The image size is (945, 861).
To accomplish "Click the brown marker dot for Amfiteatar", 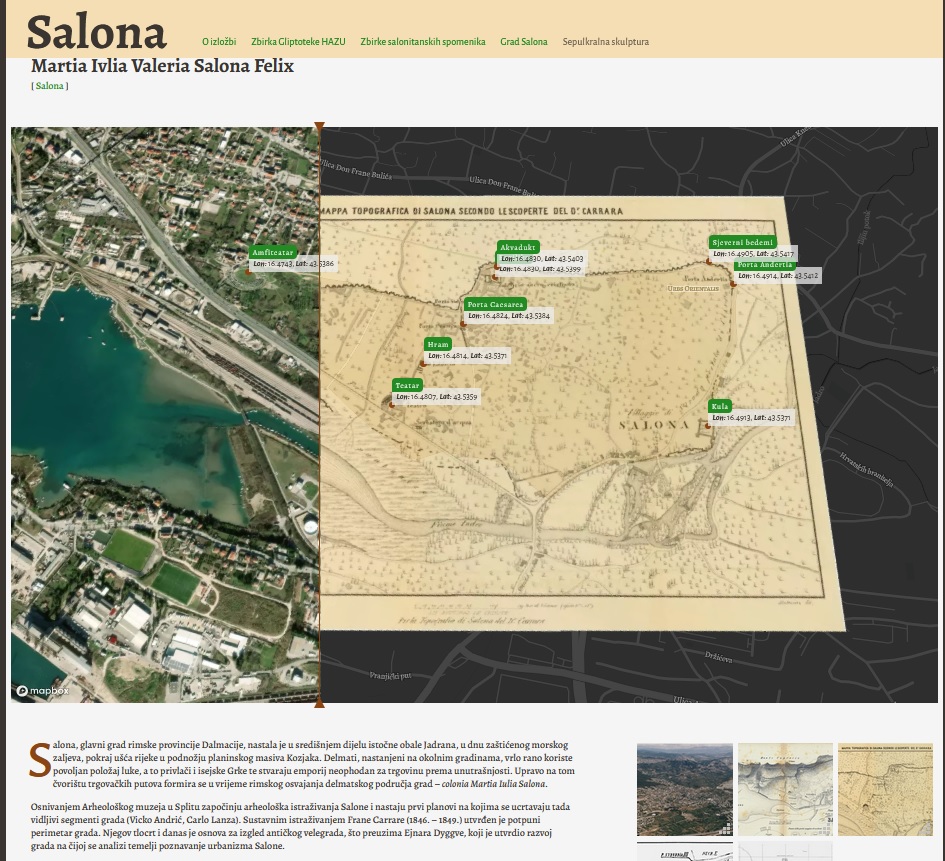I will (248, 272).
